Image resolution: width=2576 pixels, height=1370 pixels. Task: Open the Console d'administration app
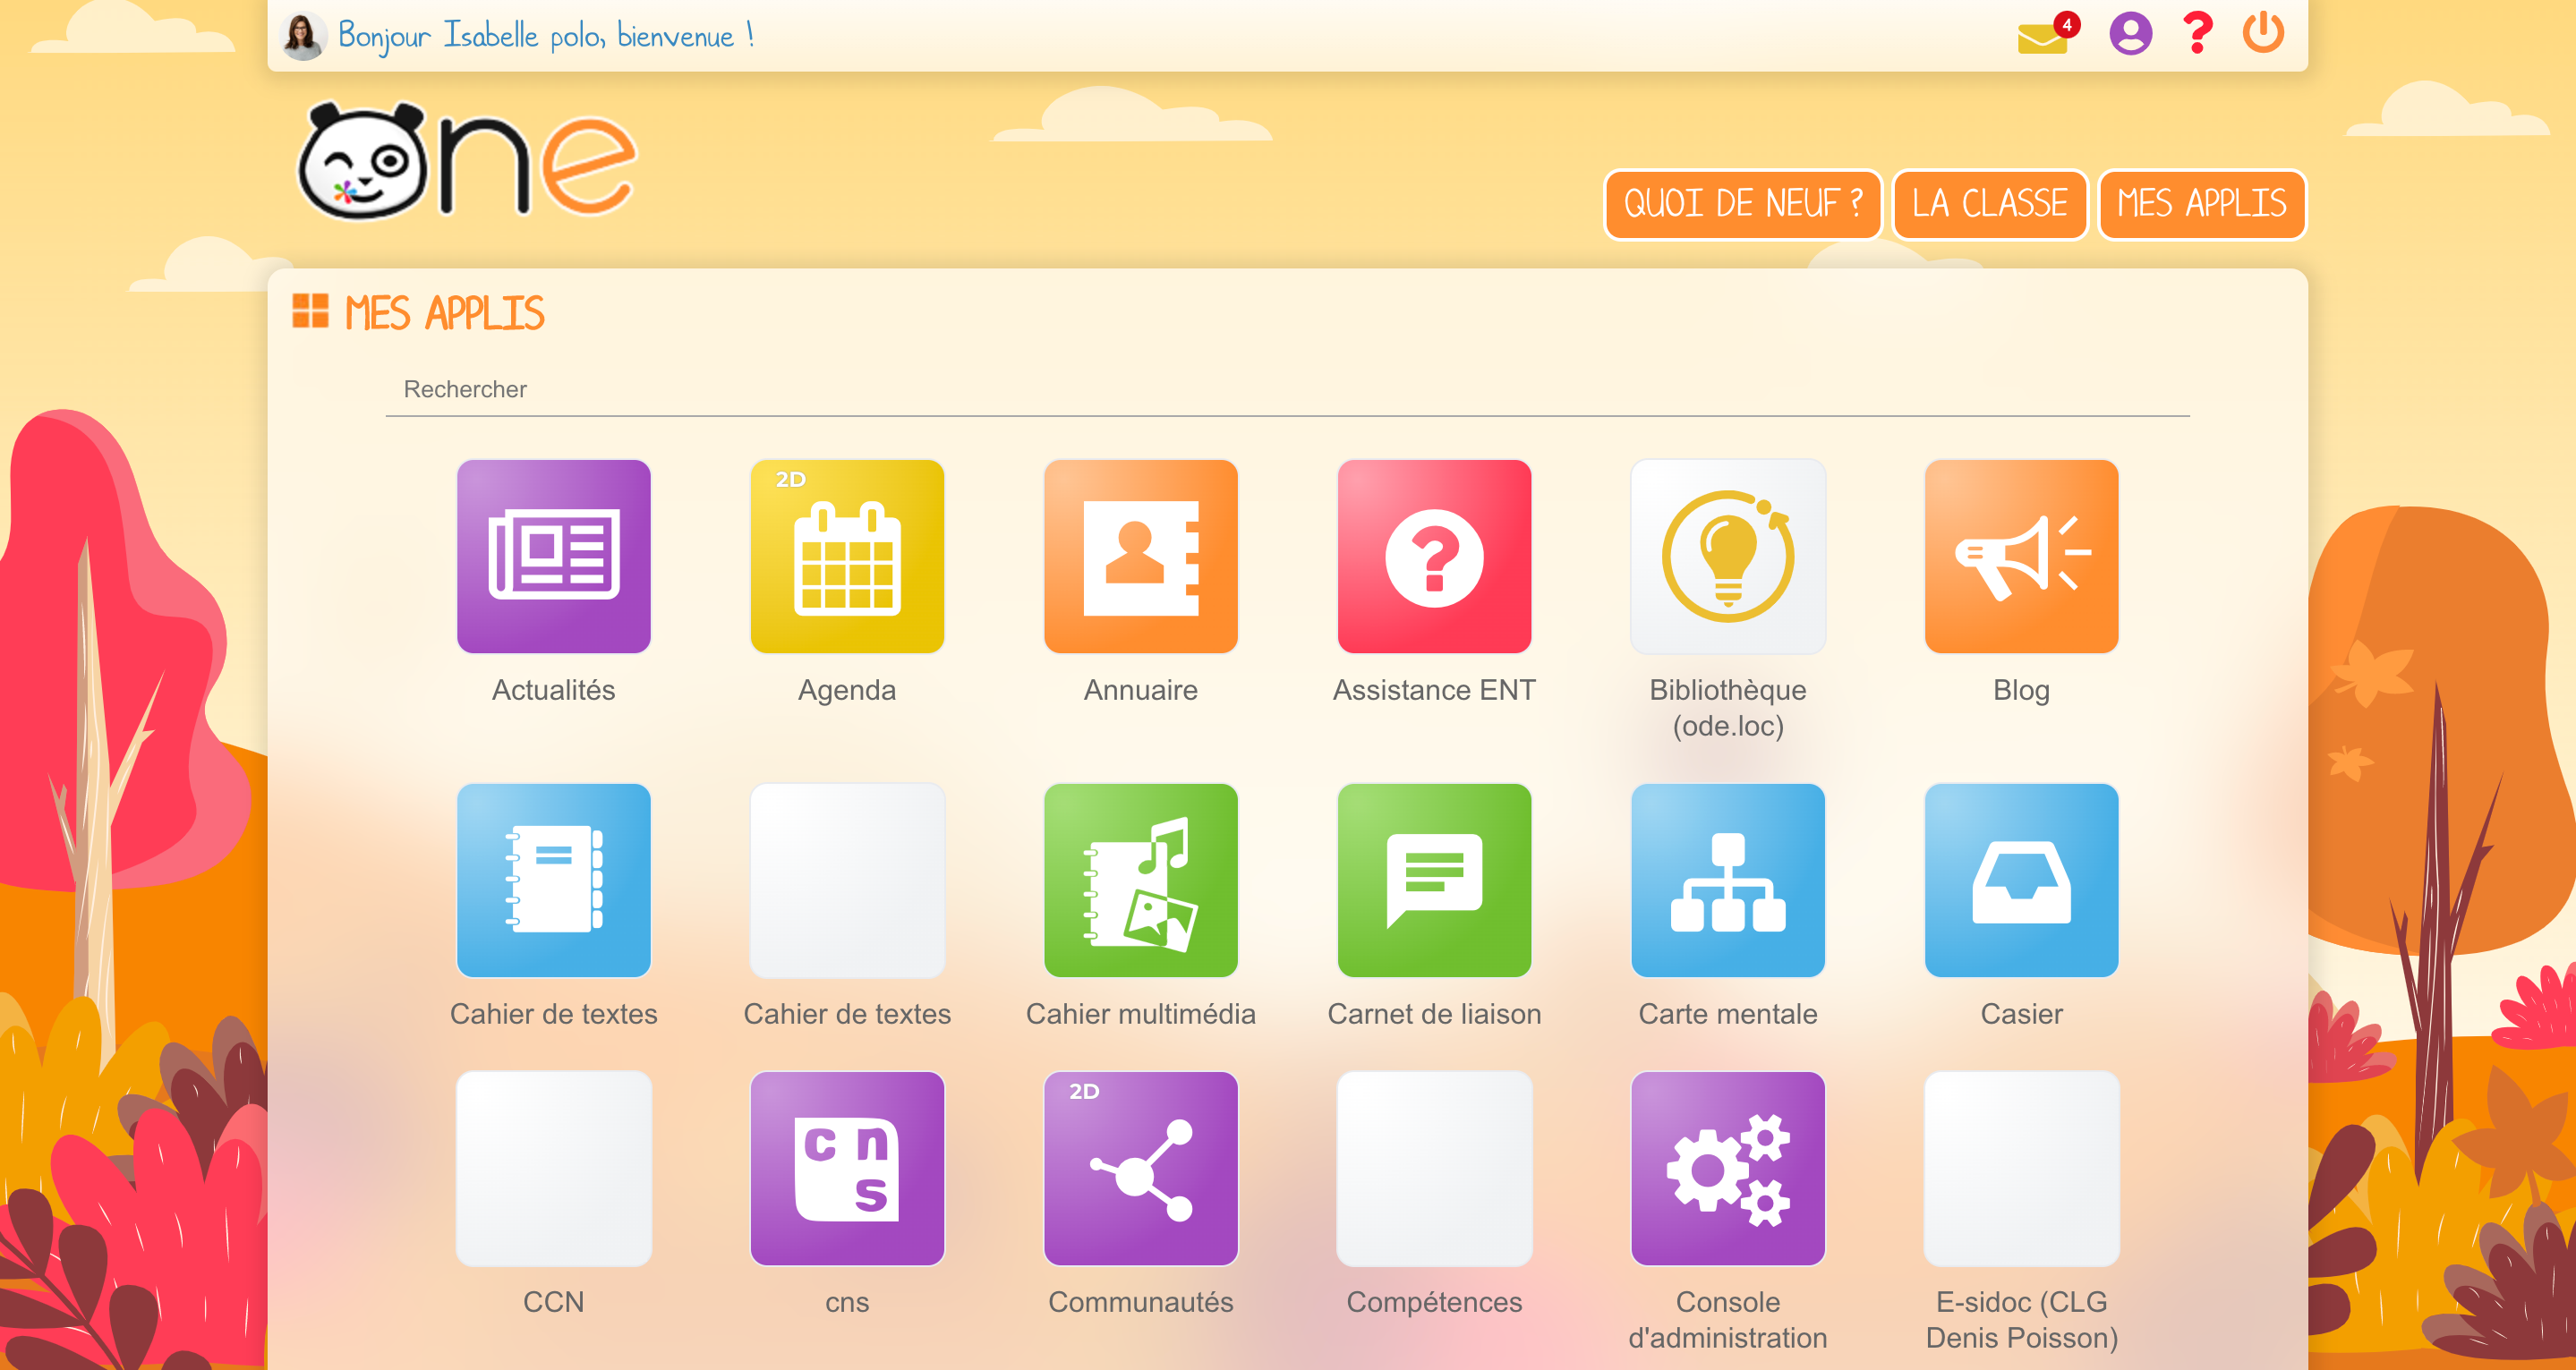pyautogui.click(x=1728, y=1168)
